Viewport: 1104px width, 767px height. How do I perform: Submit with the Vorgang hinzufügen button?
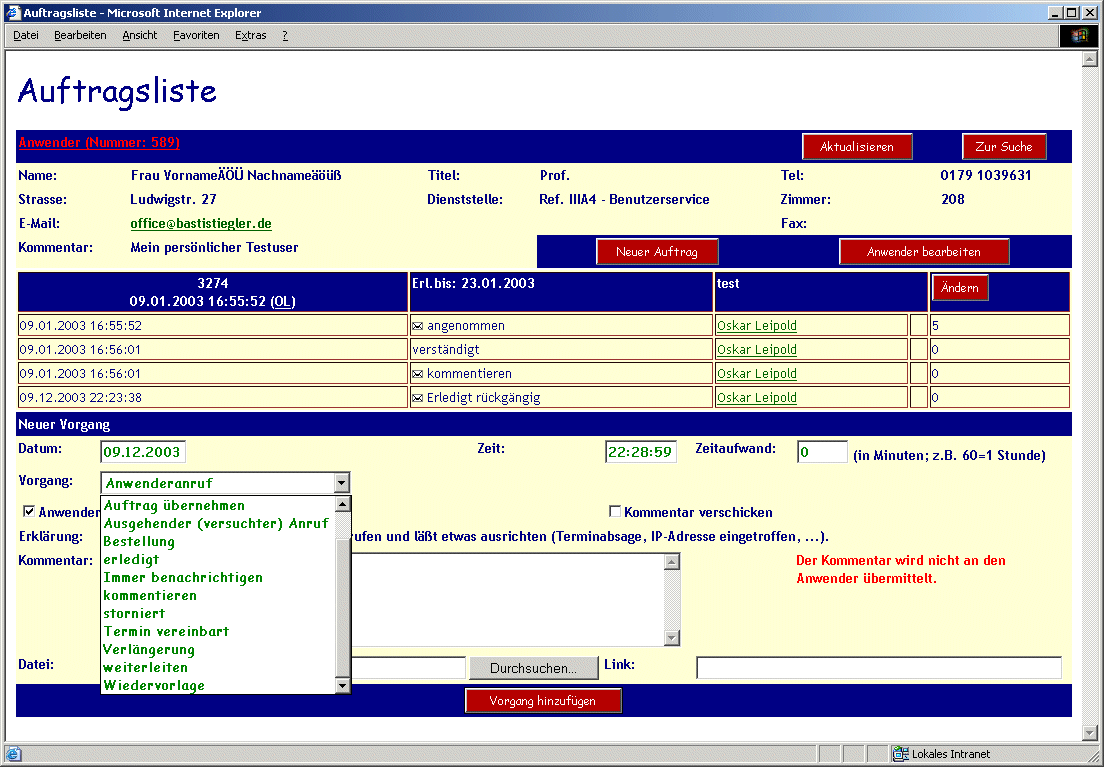[x=543, y=701]
